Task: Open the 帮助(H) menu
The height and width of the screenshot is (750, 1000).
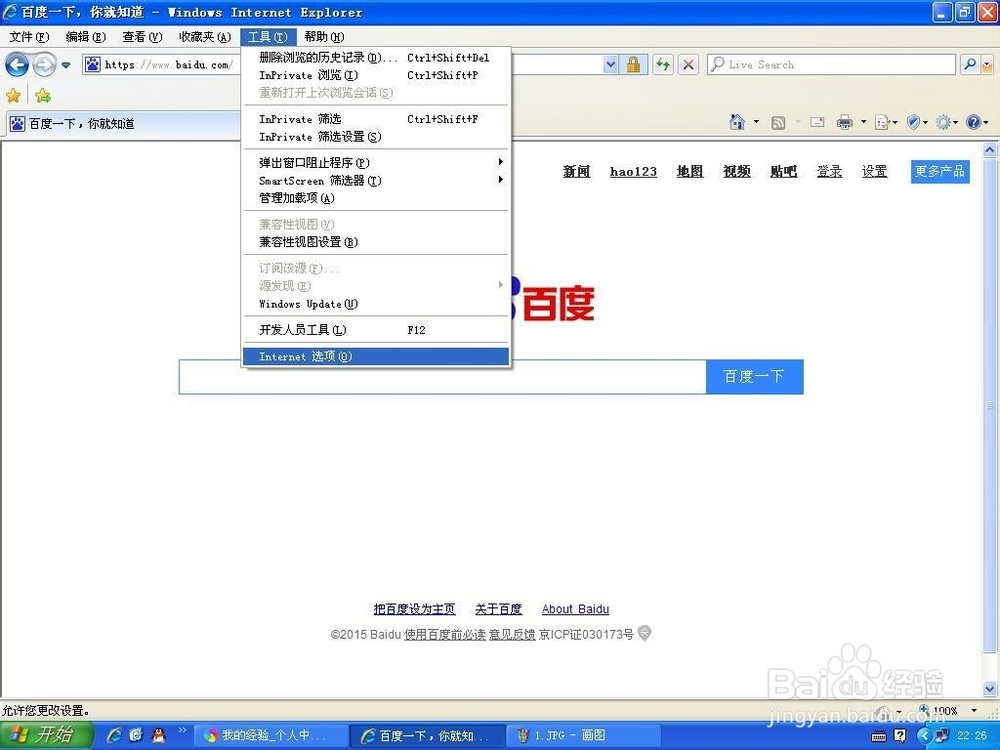Action: 324,37
